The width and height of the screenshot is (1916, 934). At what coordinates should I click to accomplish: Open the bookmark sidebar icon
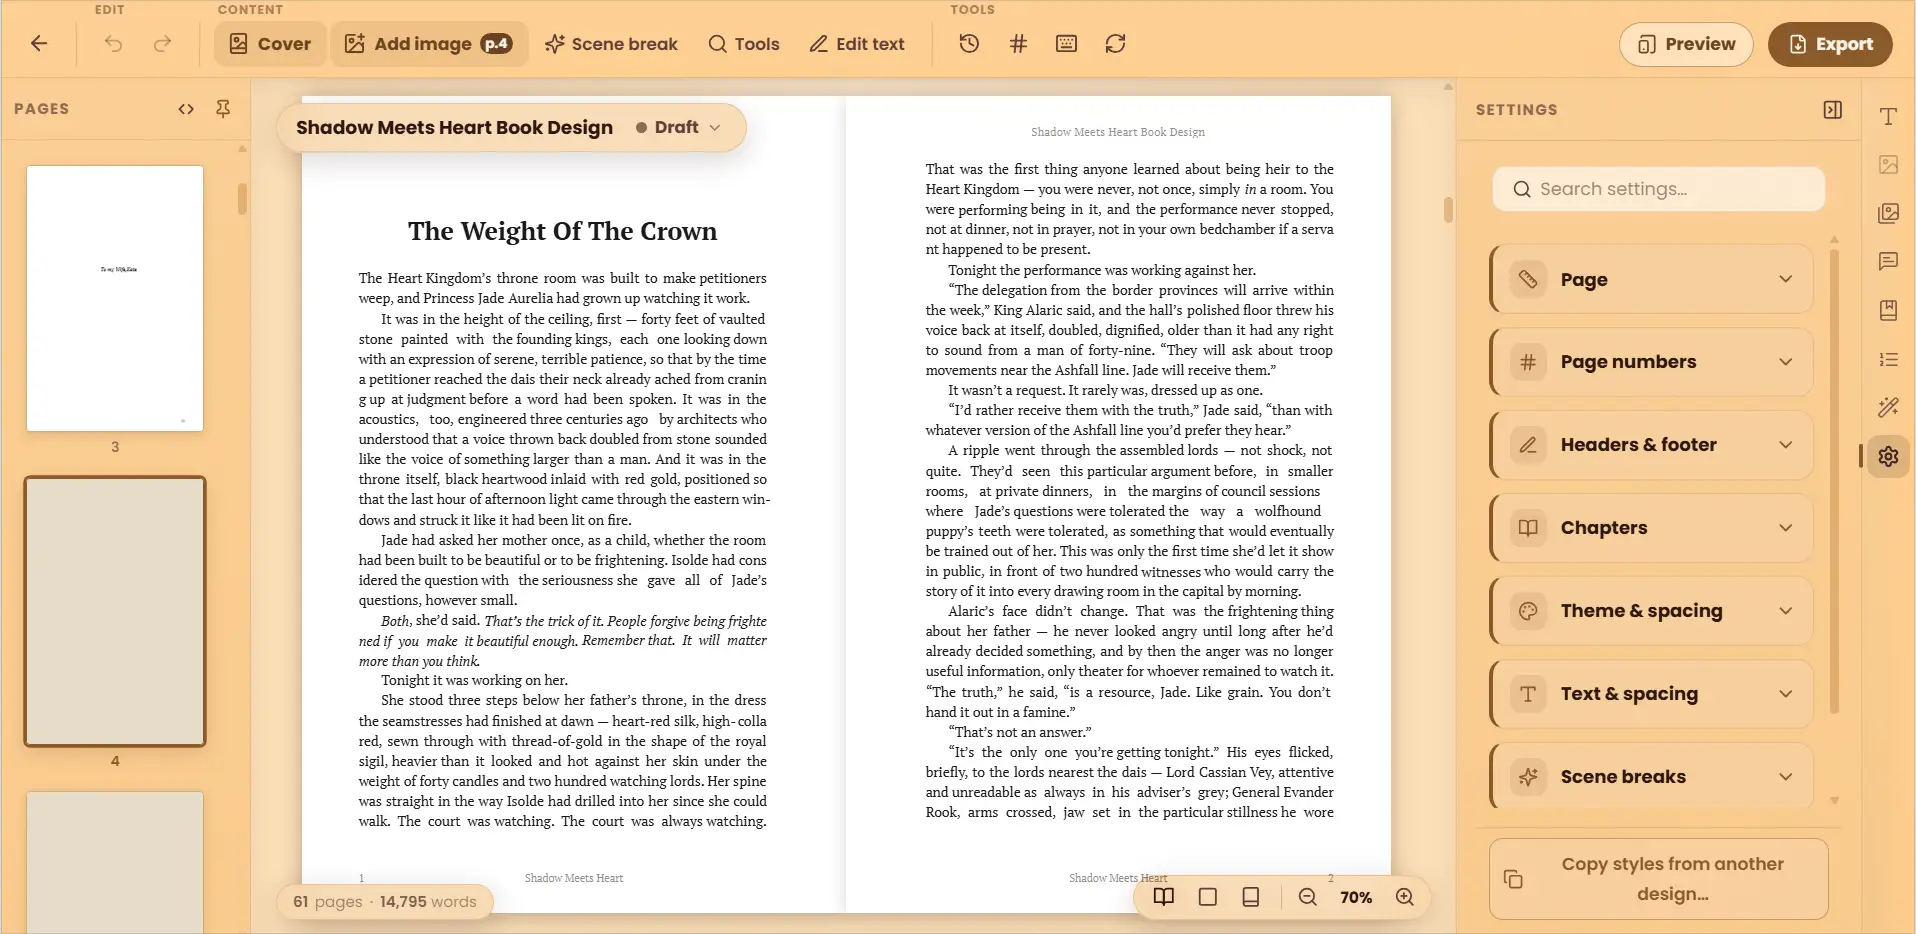click(1888, 311)
